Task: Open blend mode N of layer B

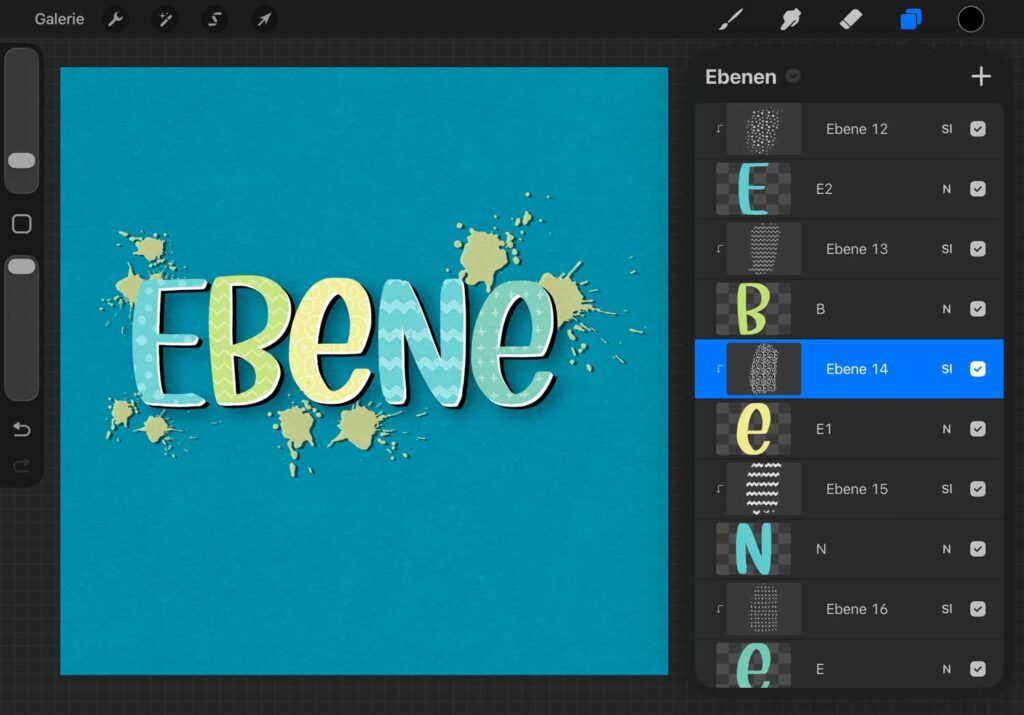Action: (x=947, y=310)
